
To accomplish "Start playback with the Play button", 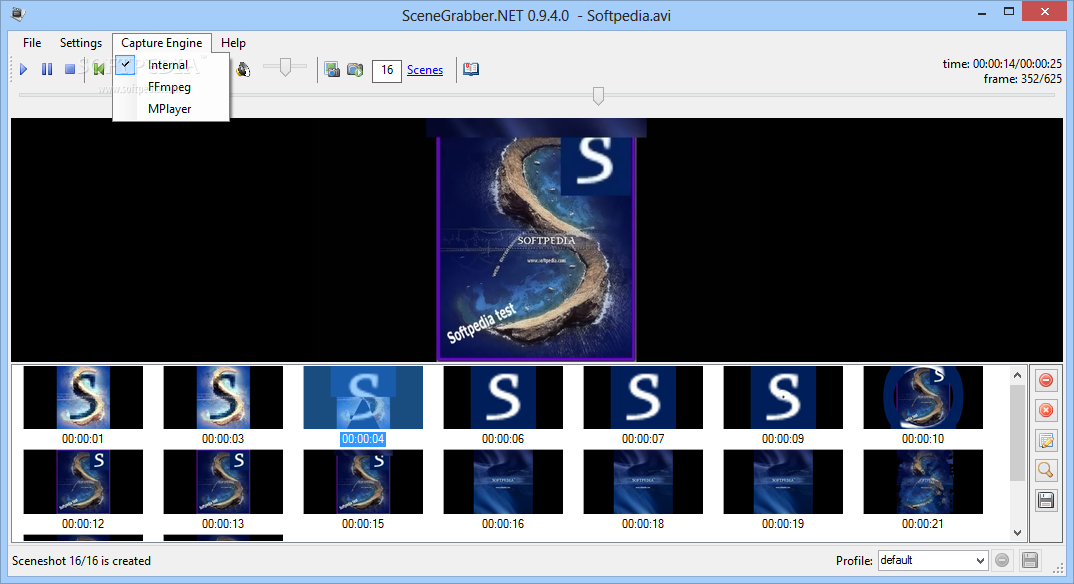I will 24,69.
